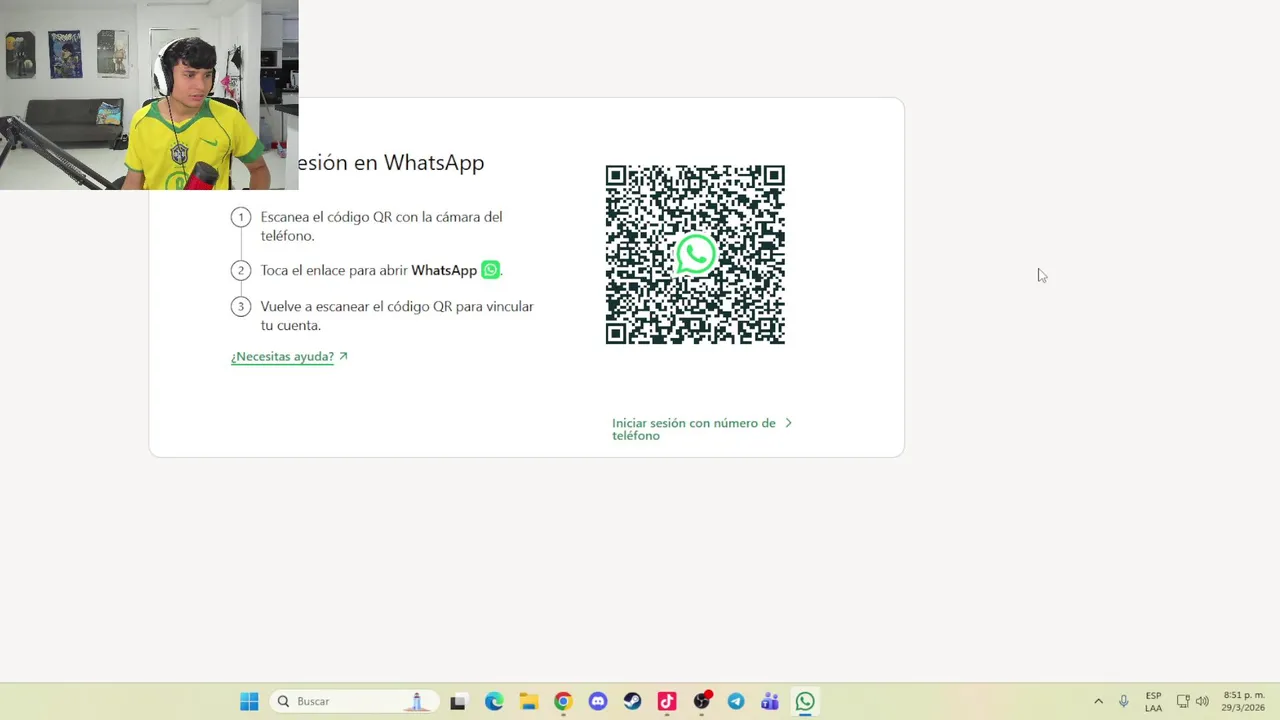1280x720 pixels.
Task: Open the Windows Start menu
Action: coord(249,701)
